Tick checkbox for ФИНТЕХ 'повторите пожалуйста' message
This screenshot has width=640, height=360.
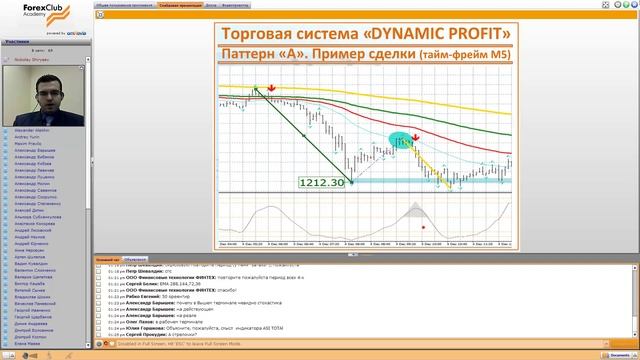(98, 278)
